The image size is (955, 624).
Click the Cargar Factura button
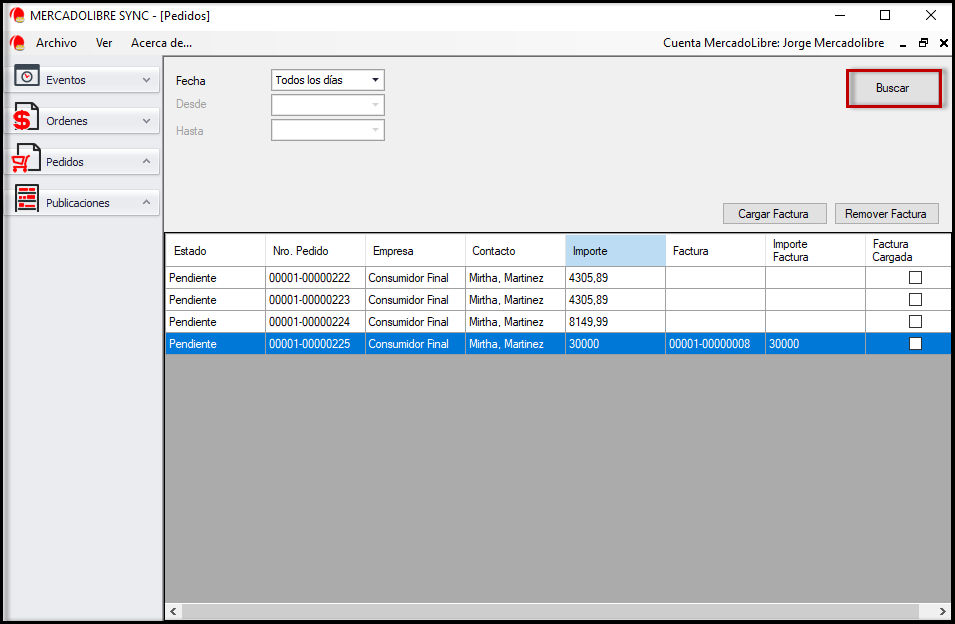pos(774,214)
